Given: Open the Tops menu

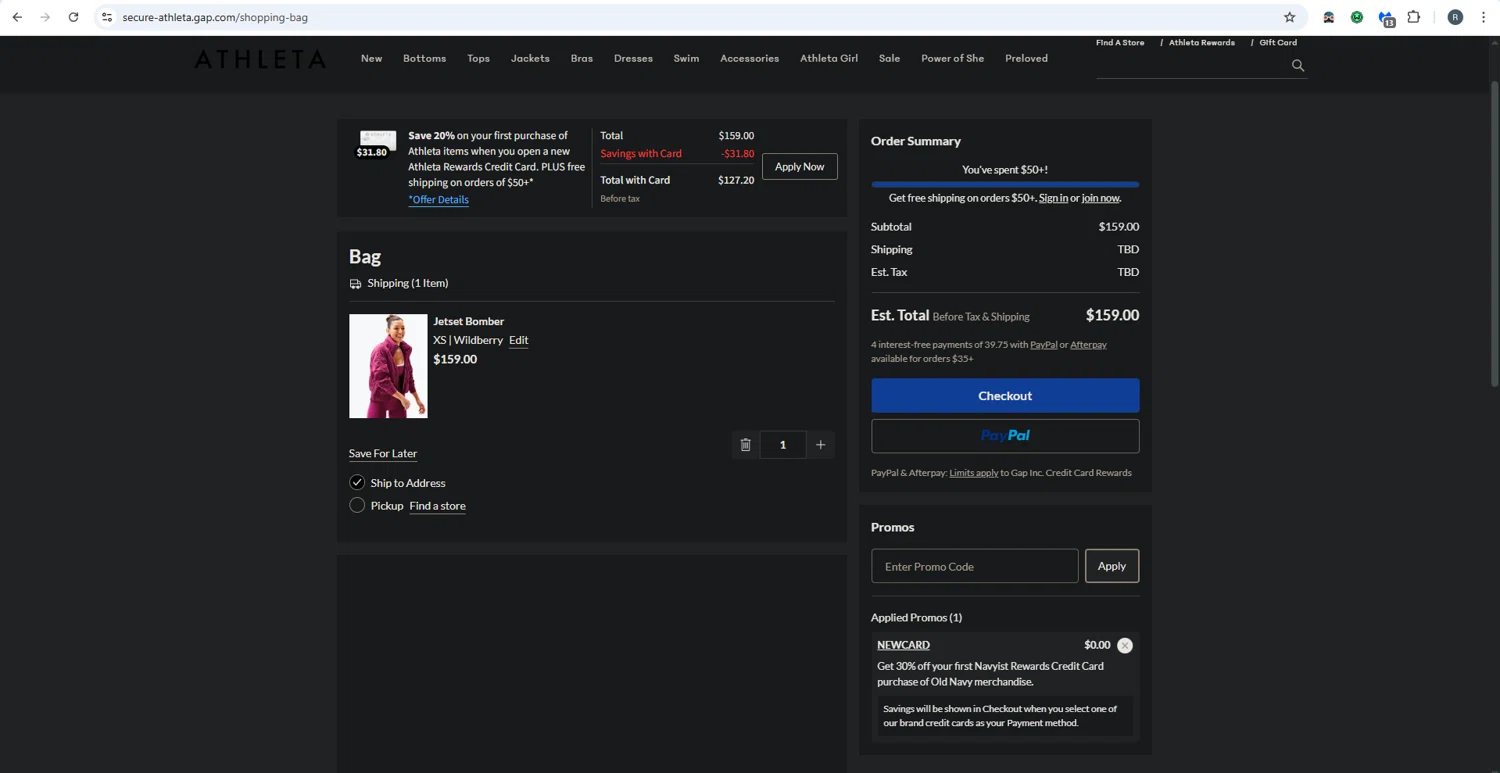Looking at the screenshot, I should click(478, 58).
